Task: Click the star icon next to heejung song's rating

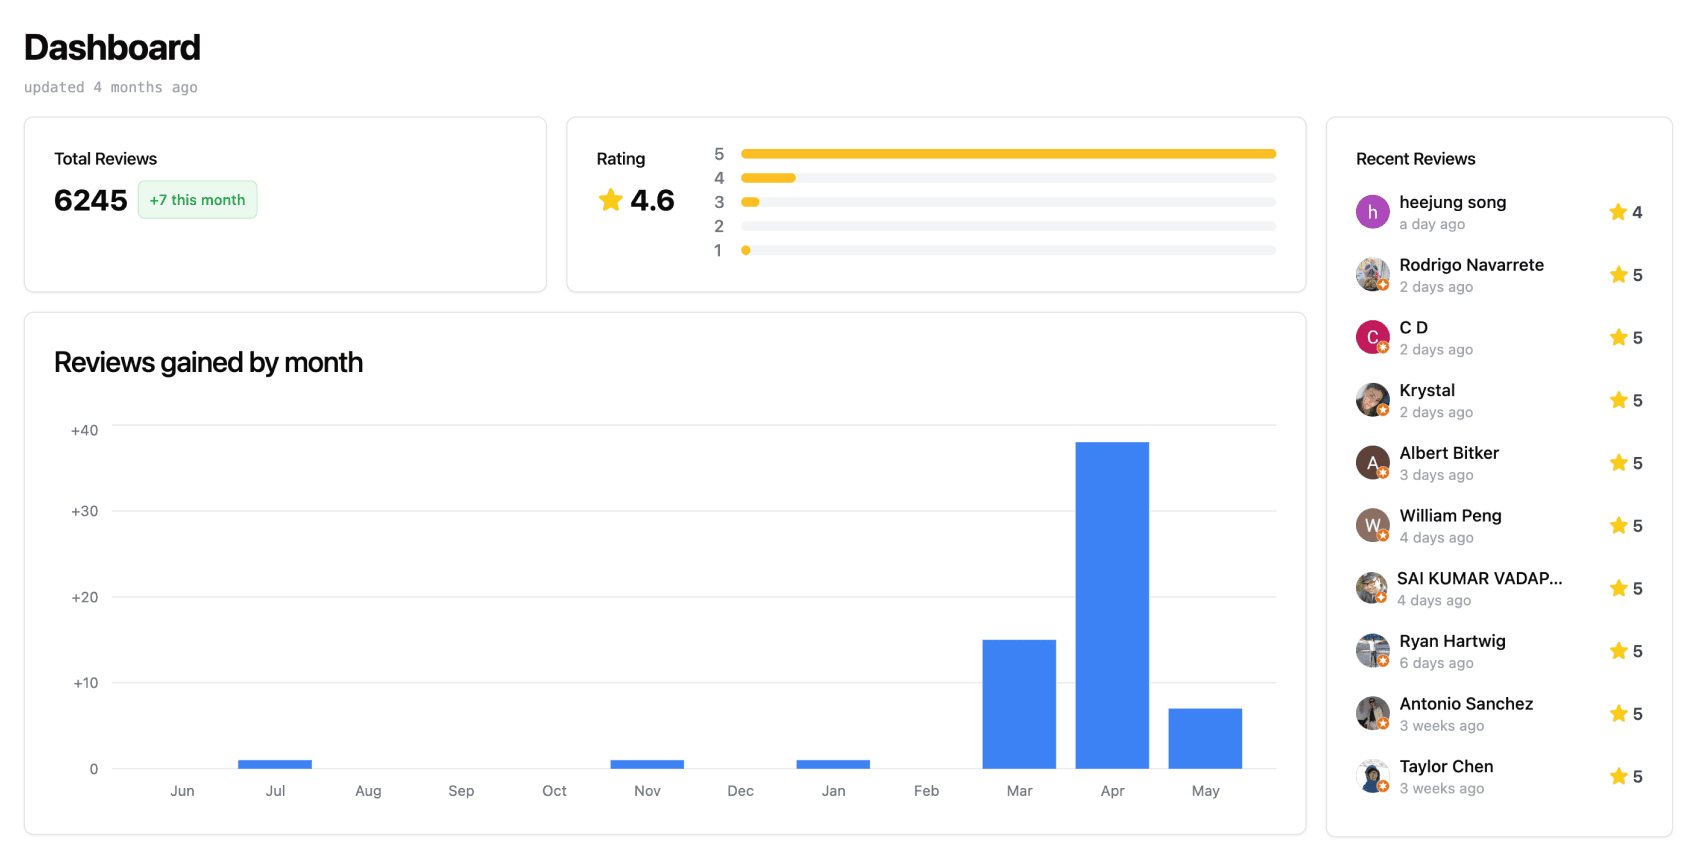Action: click(x=1617, y=212)
